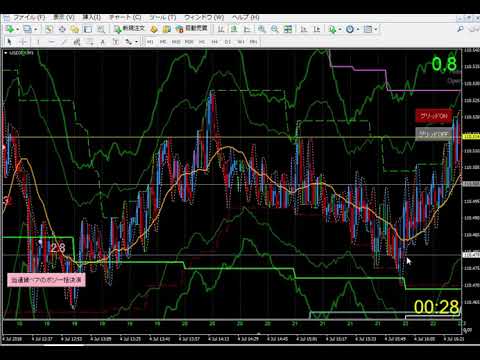Viewport: 480px width, 360px height.
Task: Switch chart to candlesticks icon
Action: click(234, 29)
